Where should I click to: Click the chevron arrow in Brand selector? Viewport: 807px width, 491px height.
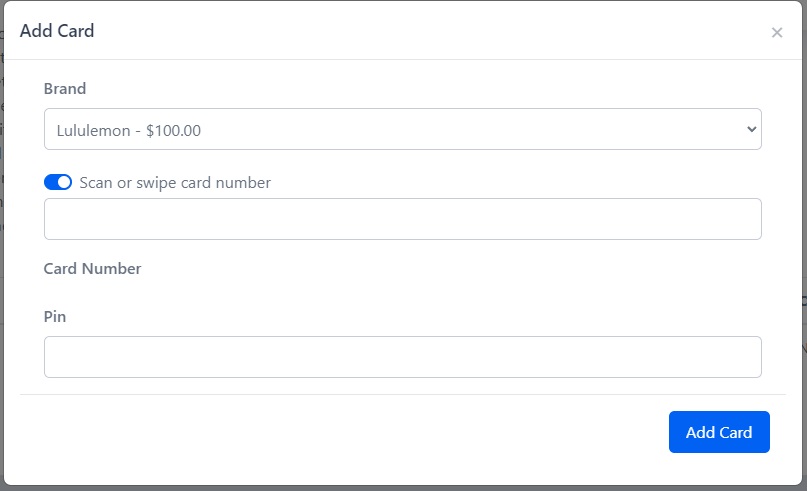coord(751,129)
